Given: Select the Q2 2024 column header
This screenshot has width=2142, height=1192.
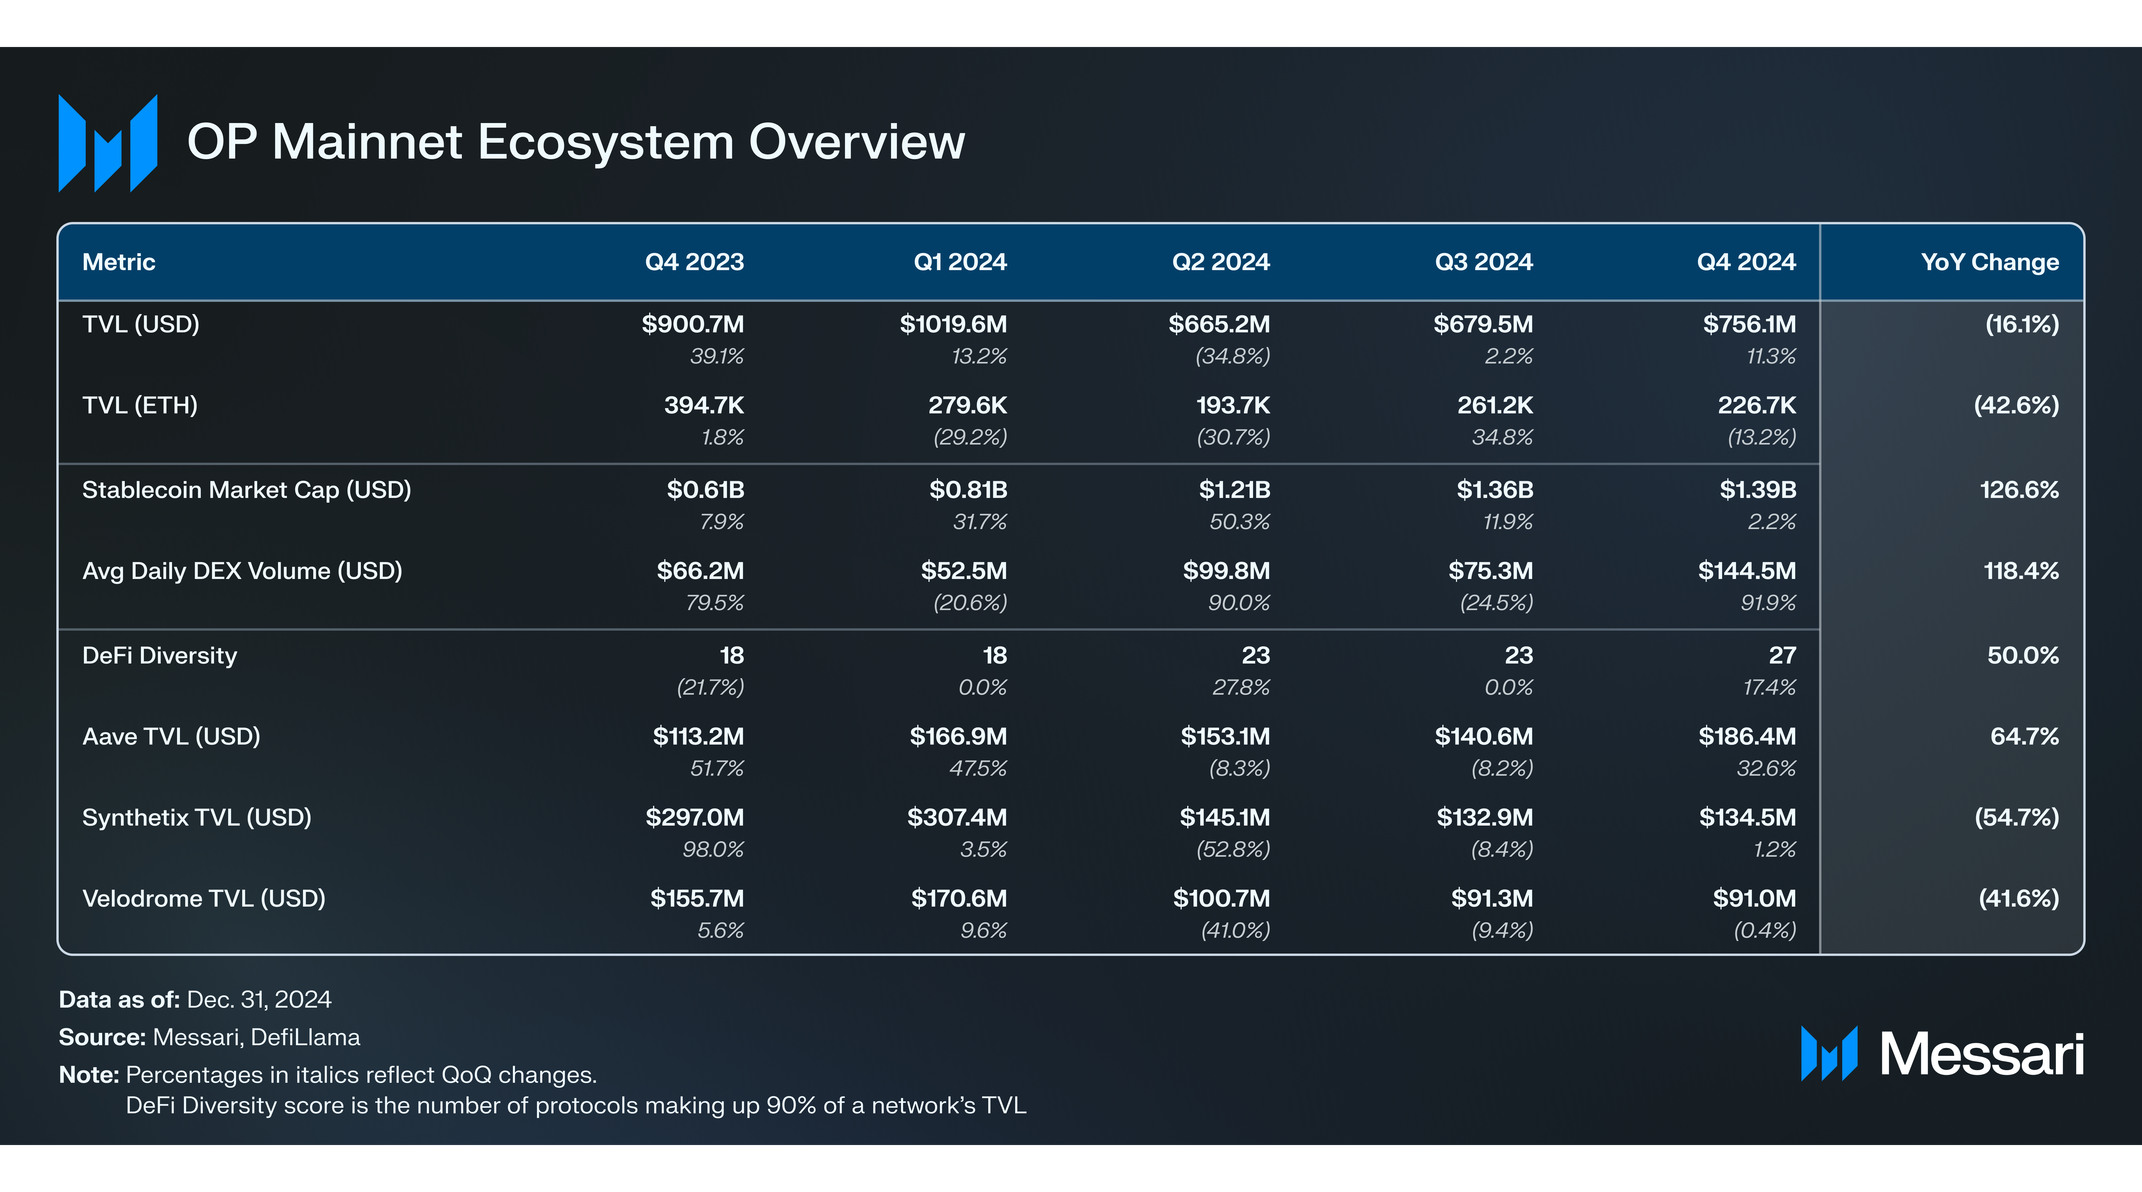Looking at the screenshot, I should [x=1221, y=262].
